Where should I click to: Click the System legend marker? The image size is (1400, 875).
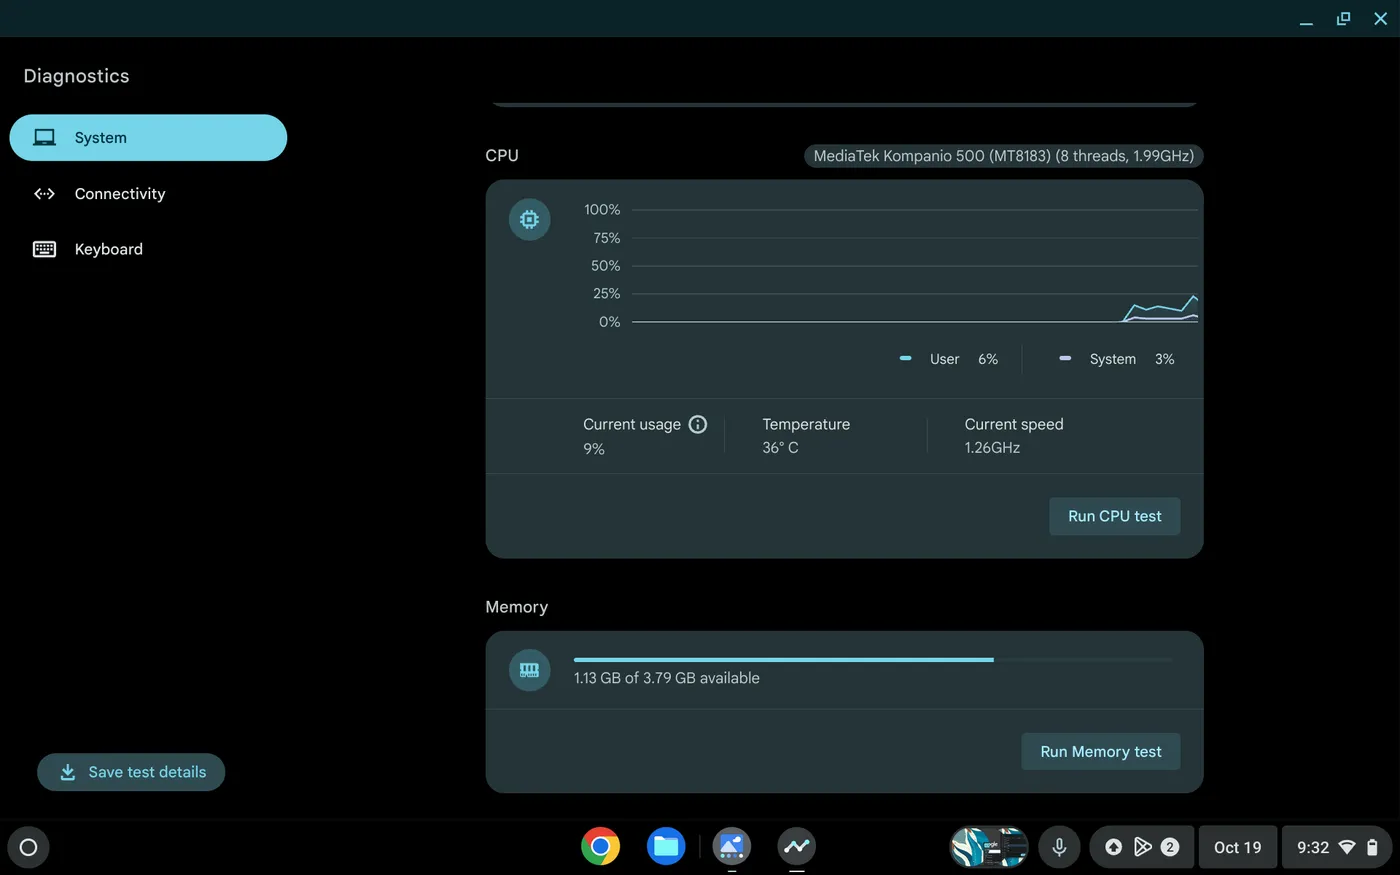1065,358
